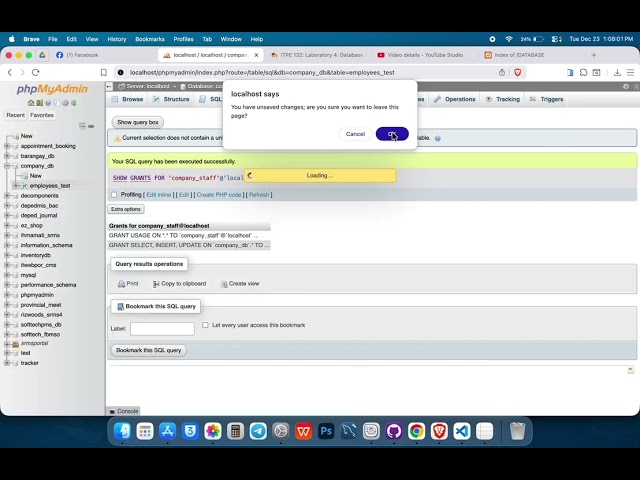Collapse the company_db database tree
The height and width of the screenshot is (480, 640).
(x=7, y=166)
